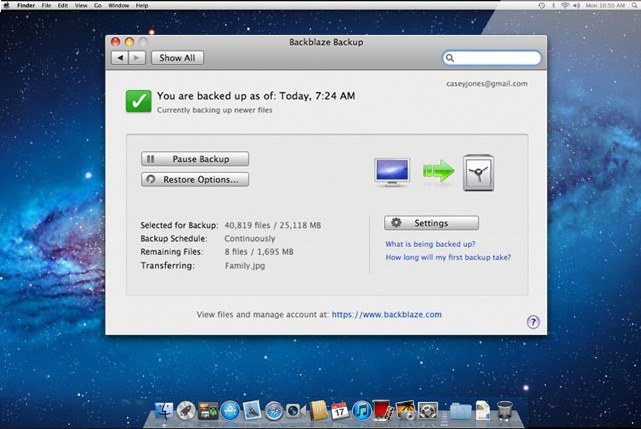Follow the 'What is being backed up?' link

click(430, 243)
